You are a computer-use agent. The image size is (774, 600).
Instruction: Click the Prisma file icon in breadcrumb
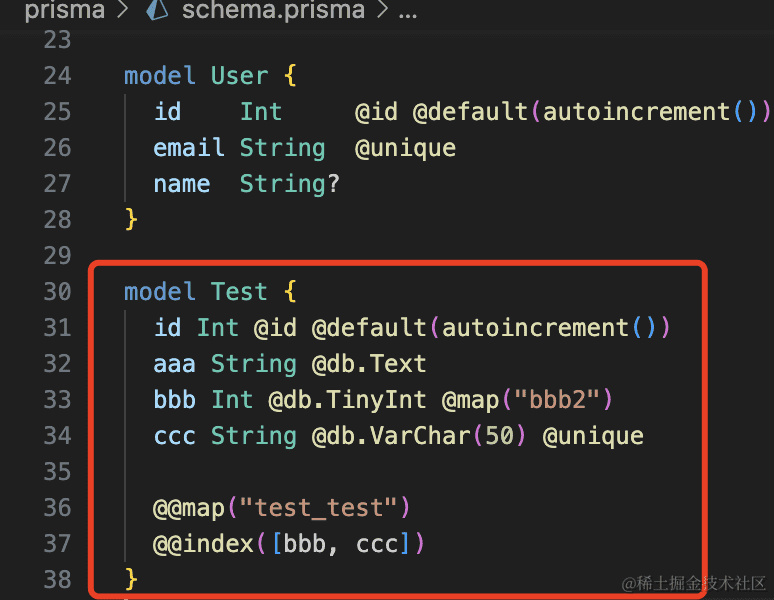click(157, 12)
